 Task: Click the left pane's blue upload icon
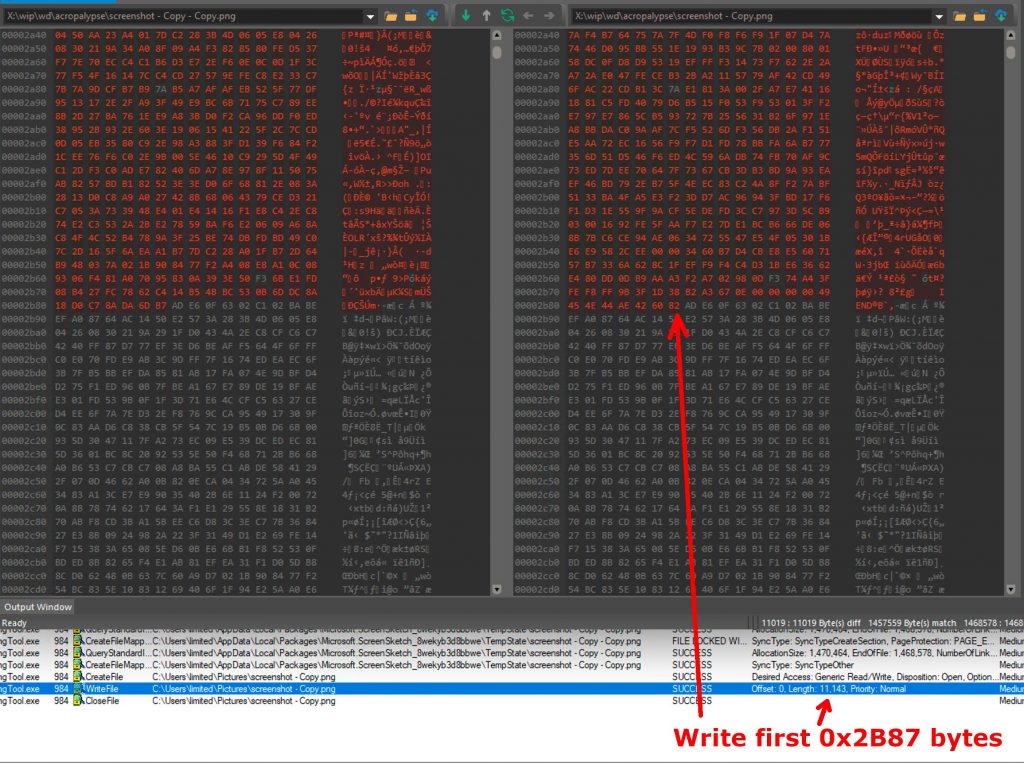[432, 16]
